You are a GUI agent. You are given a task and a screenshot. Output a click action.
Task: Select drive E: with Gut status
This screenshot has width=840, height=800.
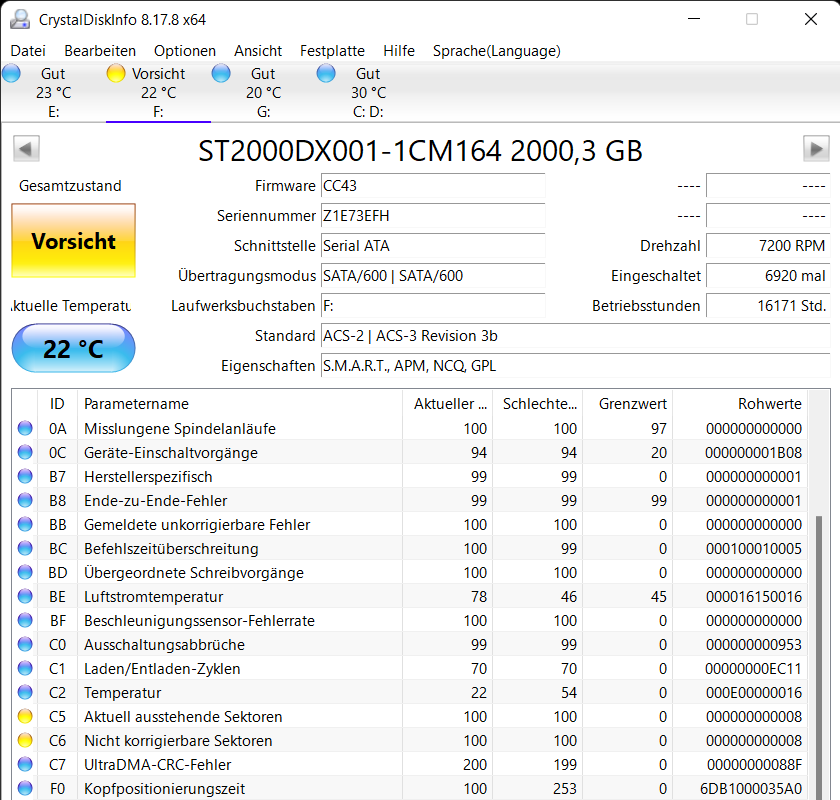pos(53,92)
